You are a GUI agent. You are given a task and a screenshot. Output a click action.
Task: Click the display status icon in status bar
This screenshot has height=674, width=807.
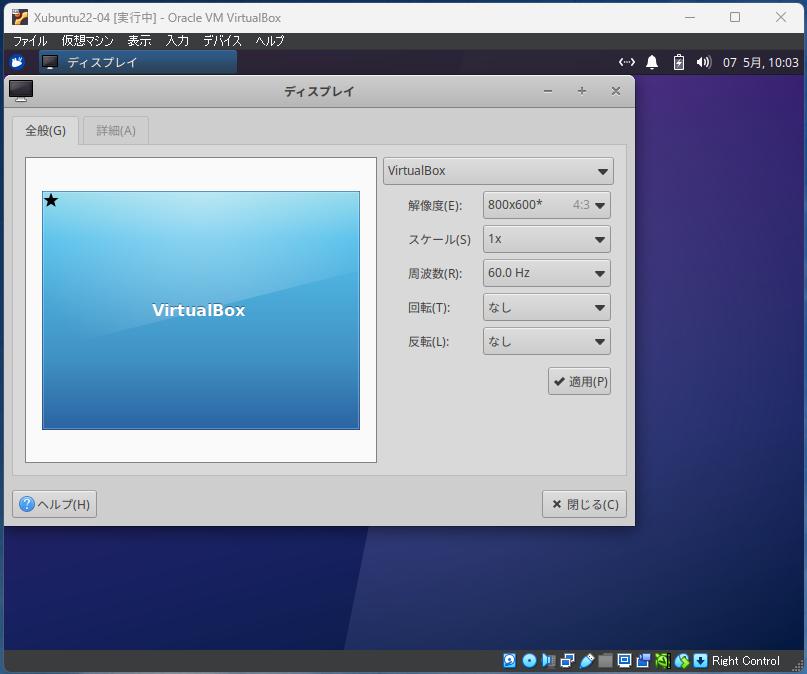point(624,660)
